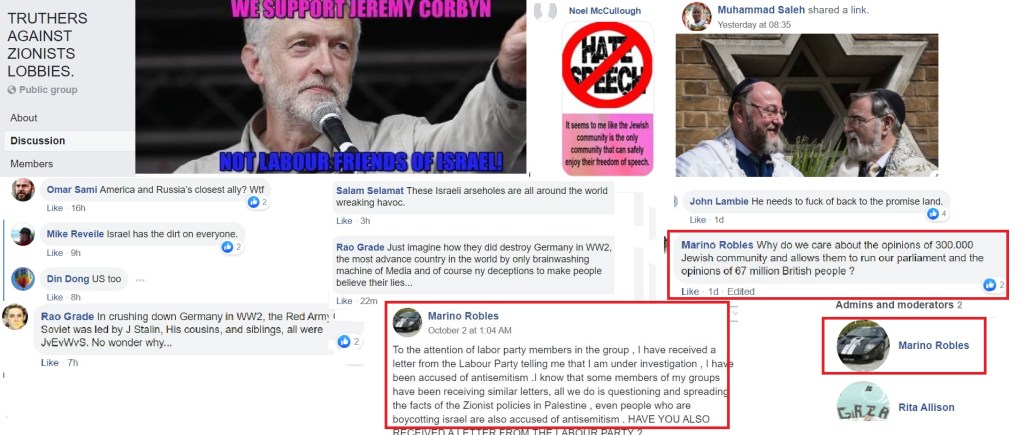Click the Edited label on Marino Robles' comment

(741, 291)
